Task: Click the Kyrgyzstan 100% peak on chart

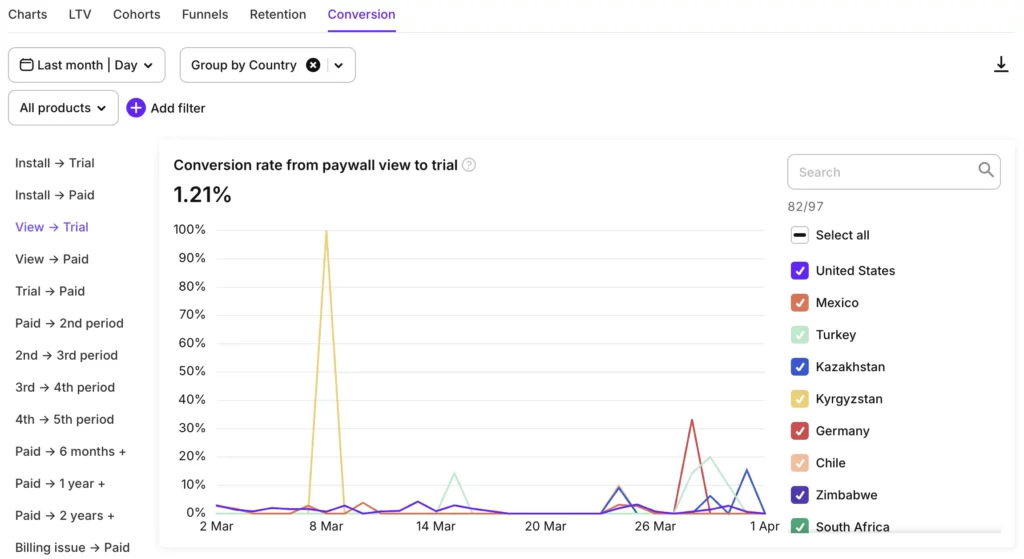Action: pyautogui.click(x=326, y=231)
